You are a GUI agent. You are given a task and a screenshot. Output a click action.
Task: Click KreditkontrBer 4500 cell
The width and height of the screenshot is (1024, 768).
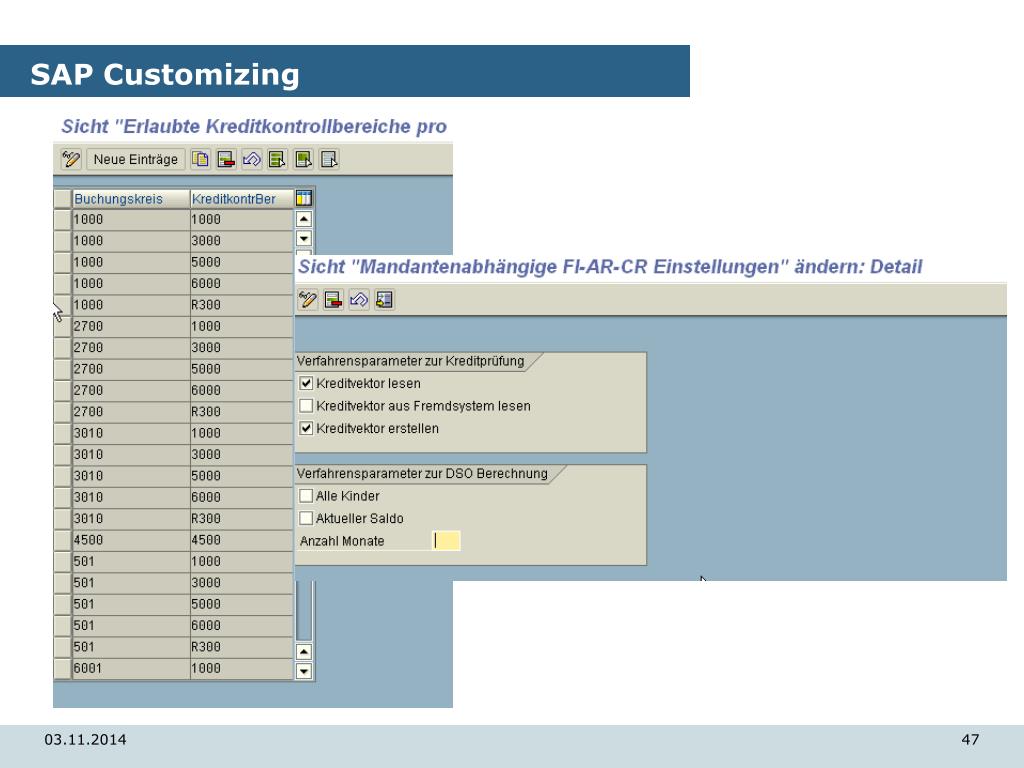tap(242, 540)
